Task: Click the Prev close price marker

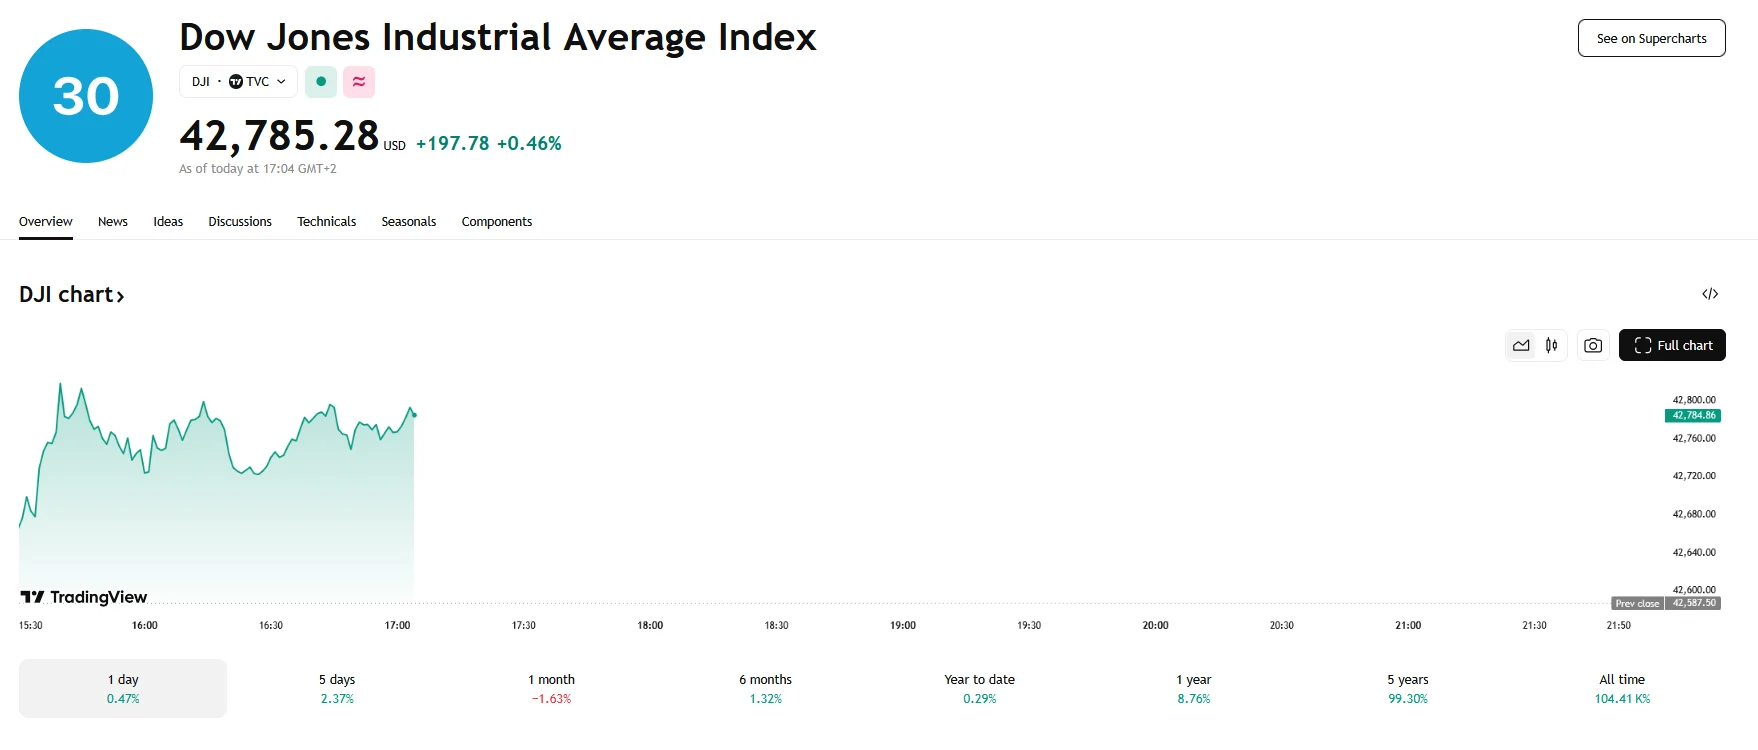Action: (1639, 603)
